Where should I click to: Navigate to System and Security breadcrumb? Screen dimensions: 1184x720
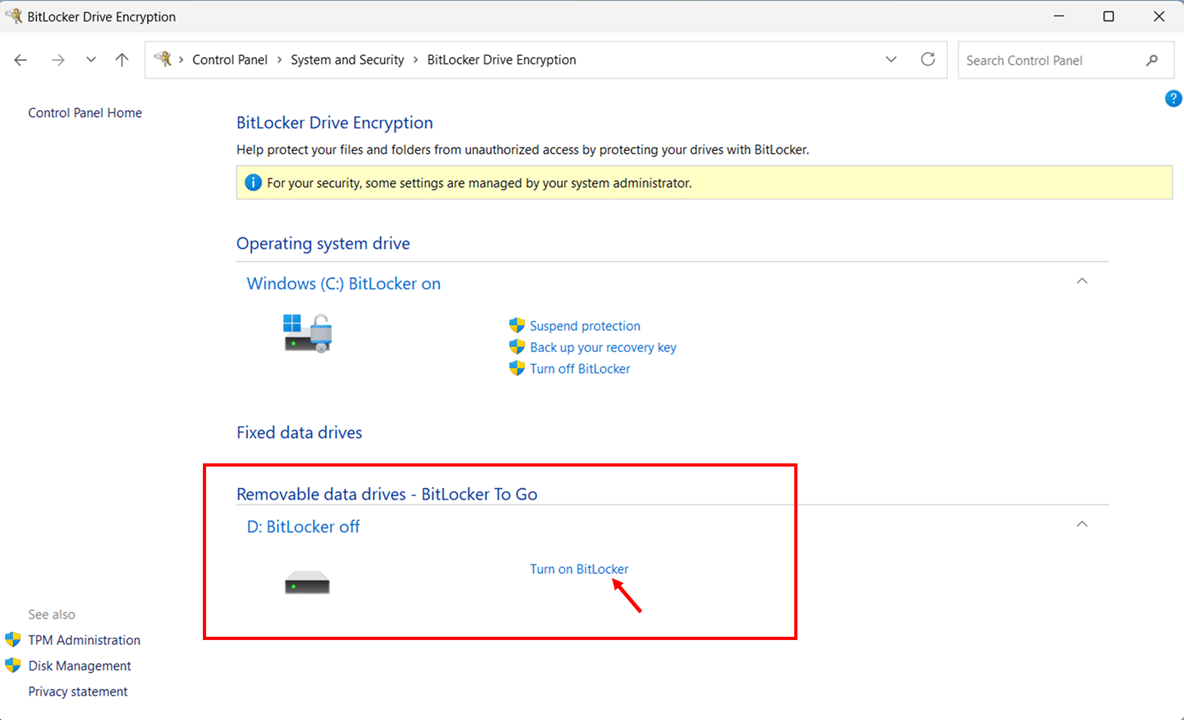347,60
